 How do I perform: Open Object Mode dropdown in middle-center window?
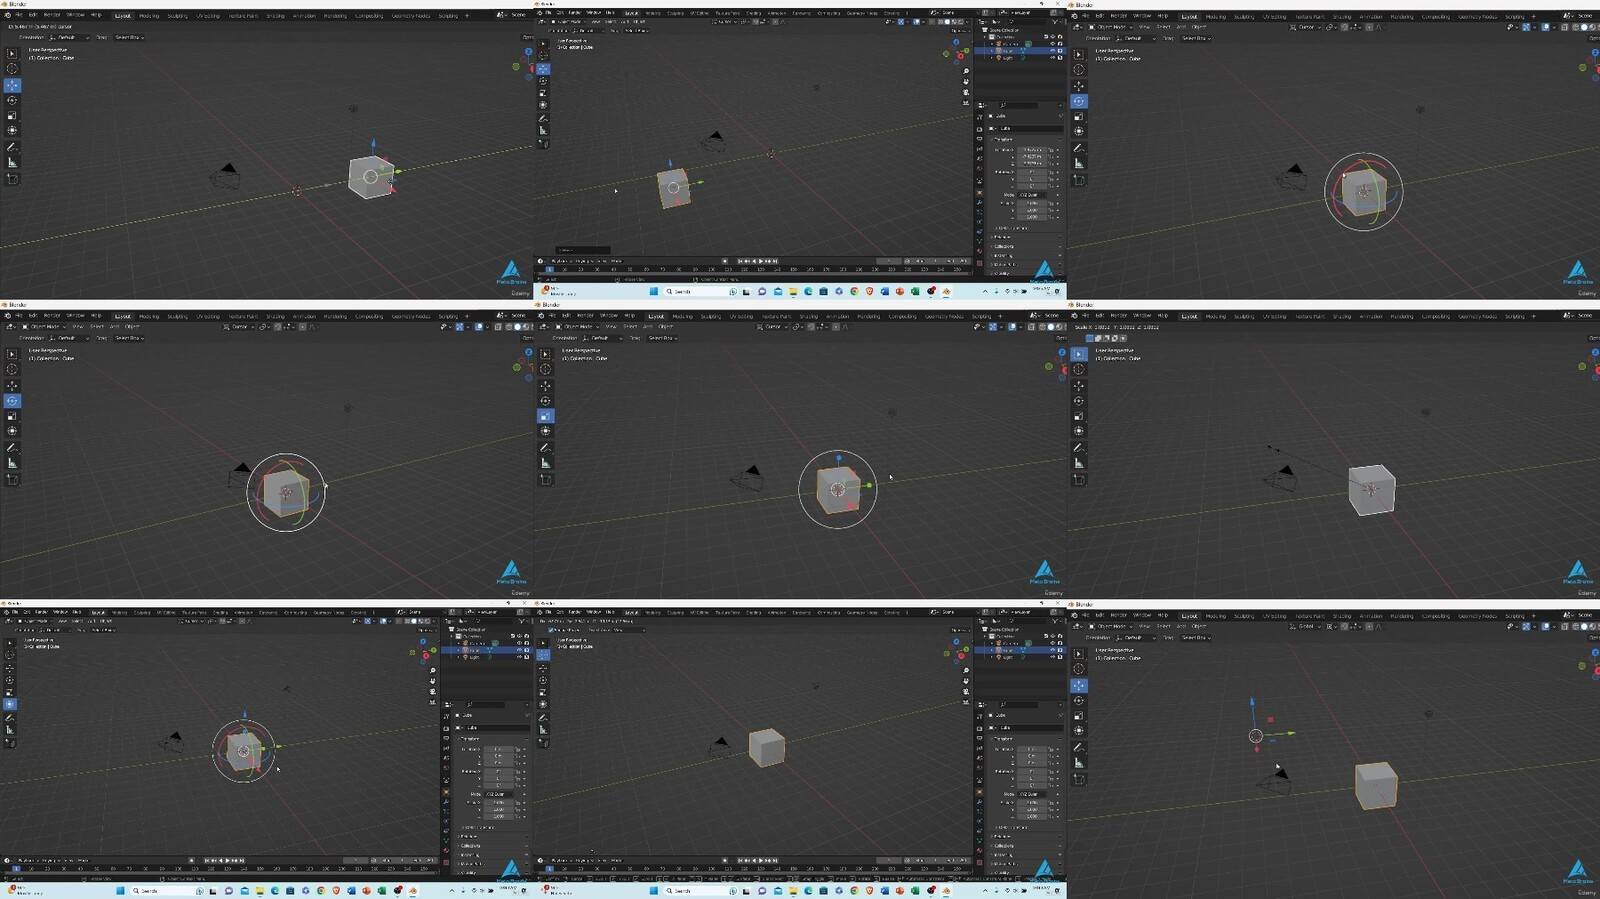click(578, 327)
